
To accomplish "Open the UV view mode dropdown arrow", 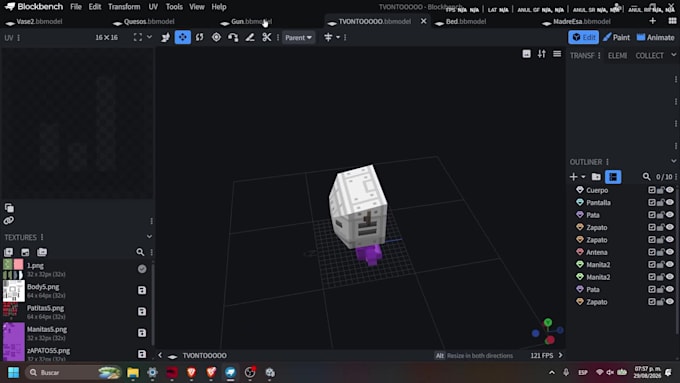I will [x=149, y=37].
